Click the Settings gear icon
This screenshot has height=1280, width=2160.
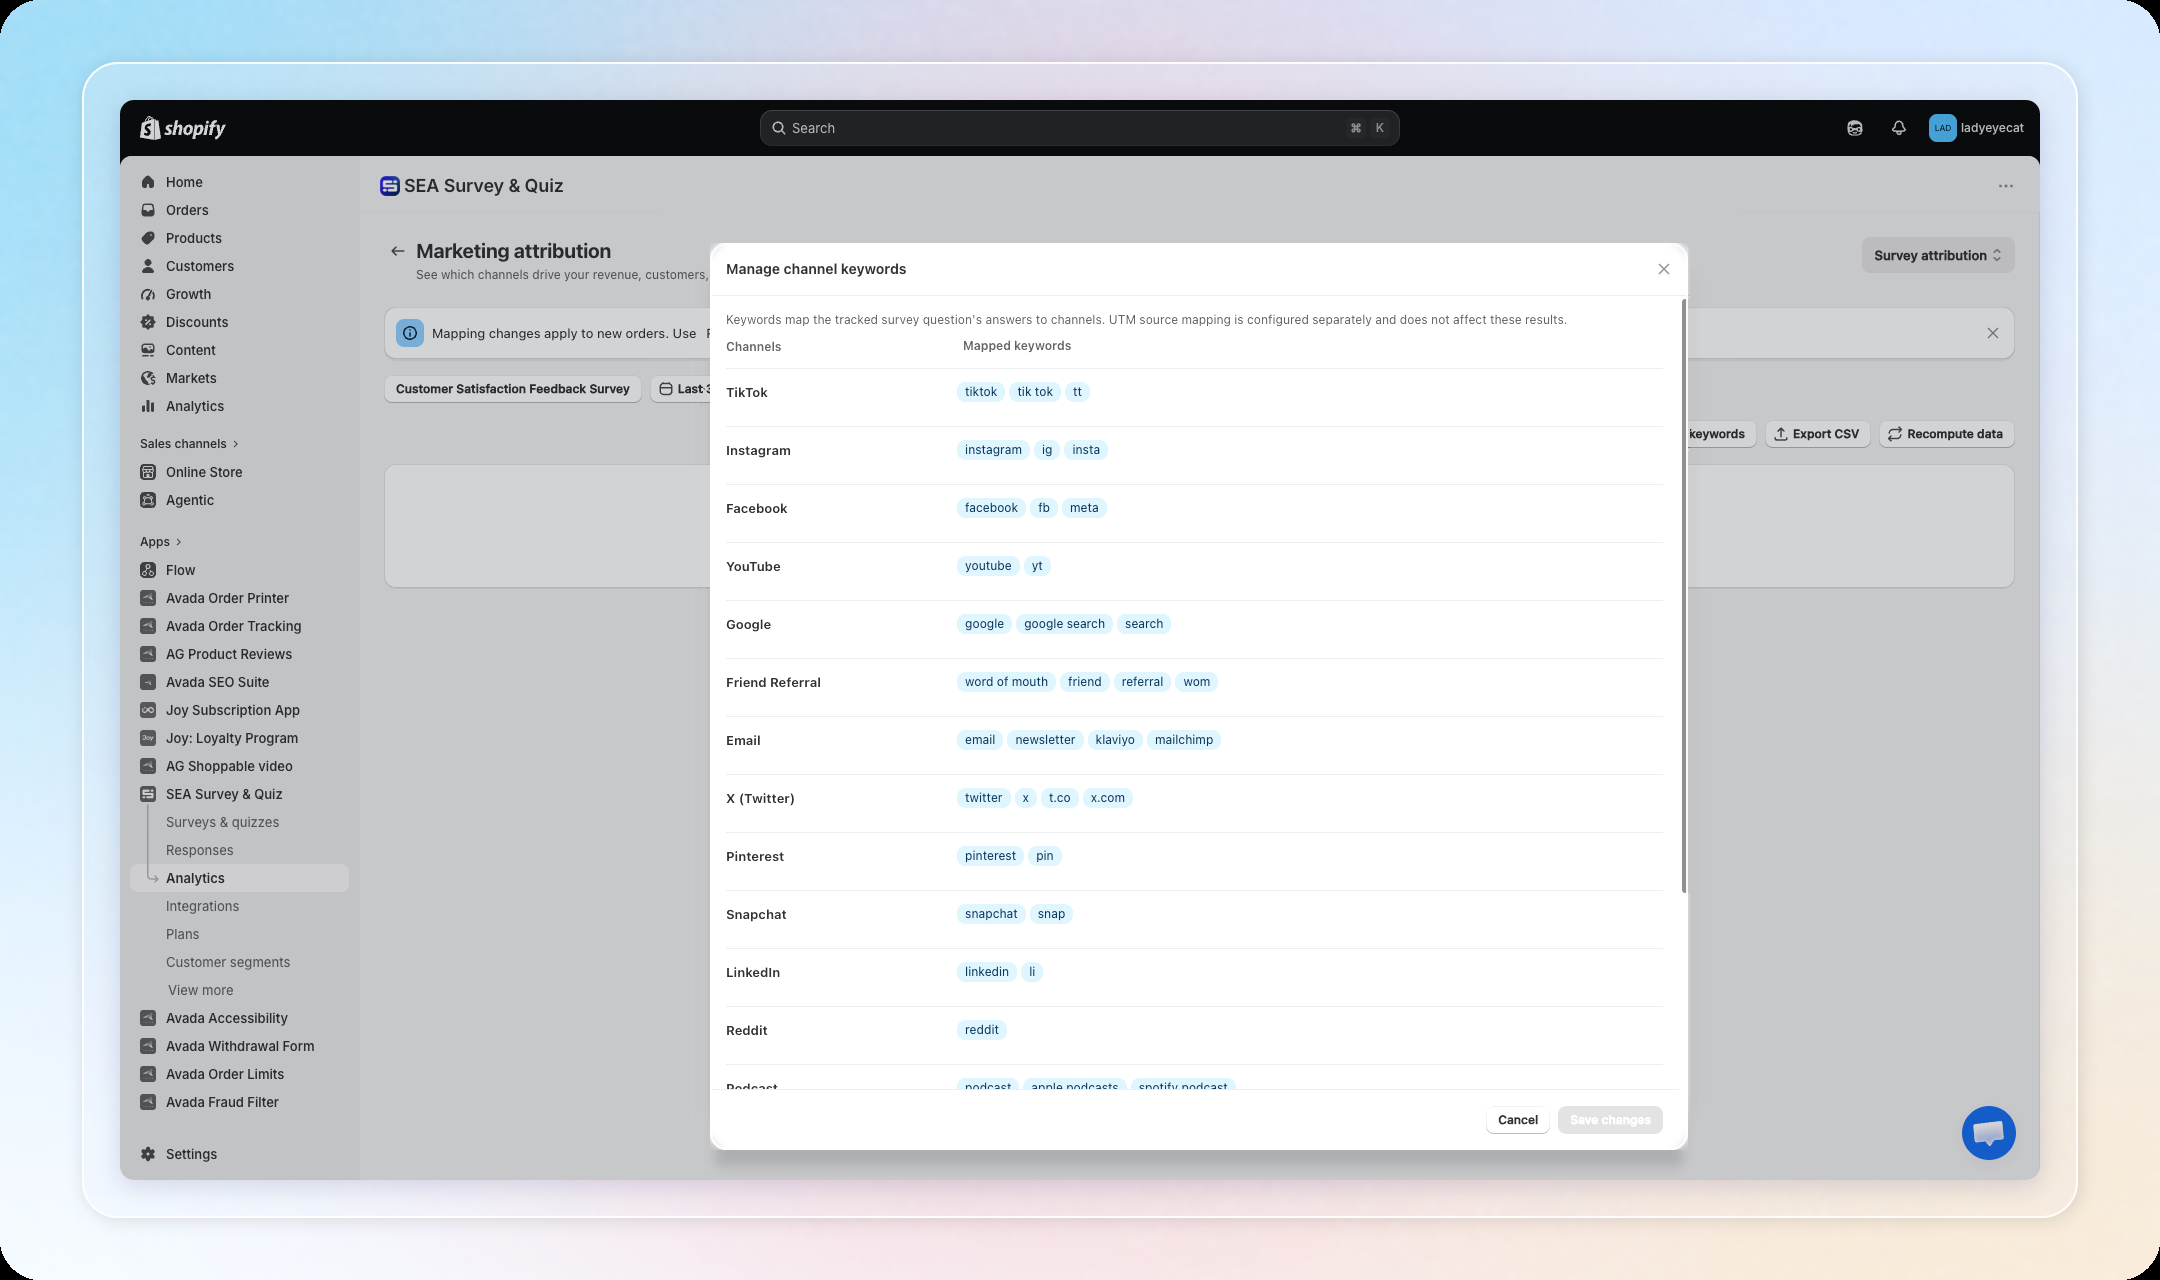(x=148, y=1154)
